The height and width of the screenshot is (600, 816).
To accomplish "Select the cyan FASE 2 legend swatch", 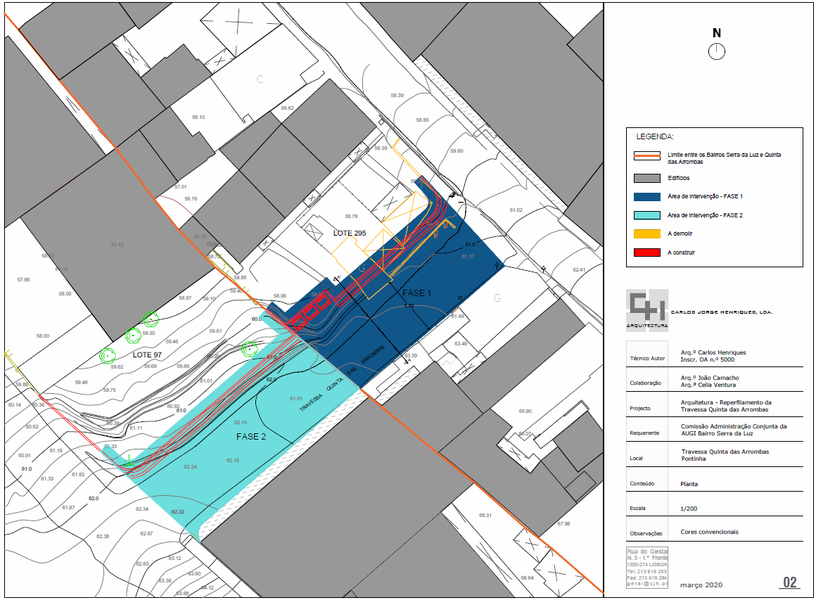I will coord(647,215).
